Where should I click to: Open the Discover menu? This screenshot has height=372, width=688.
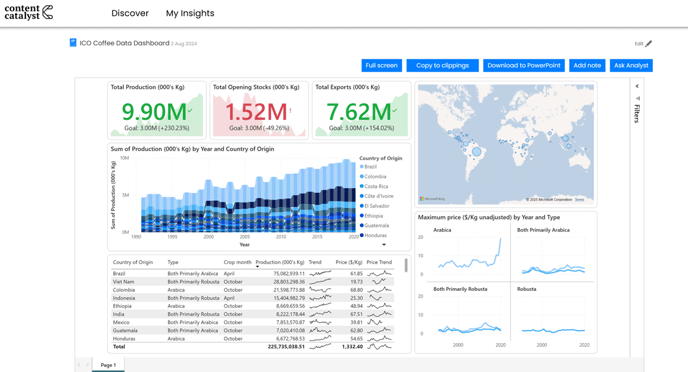130,13
